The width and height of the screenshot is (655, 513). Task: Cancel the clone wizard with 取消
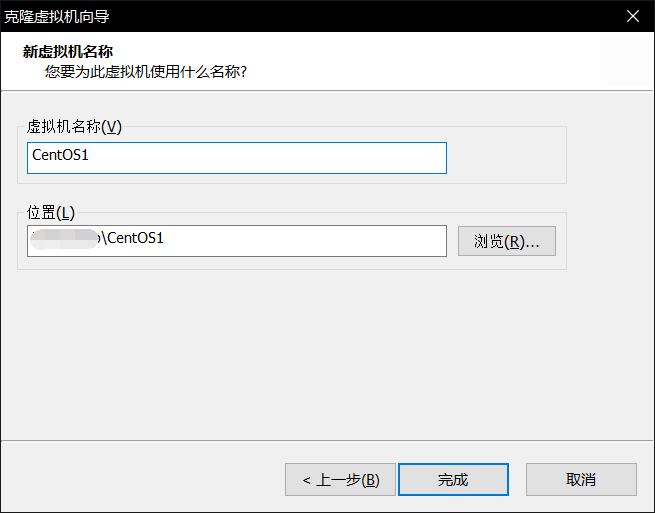click(581, 480)
